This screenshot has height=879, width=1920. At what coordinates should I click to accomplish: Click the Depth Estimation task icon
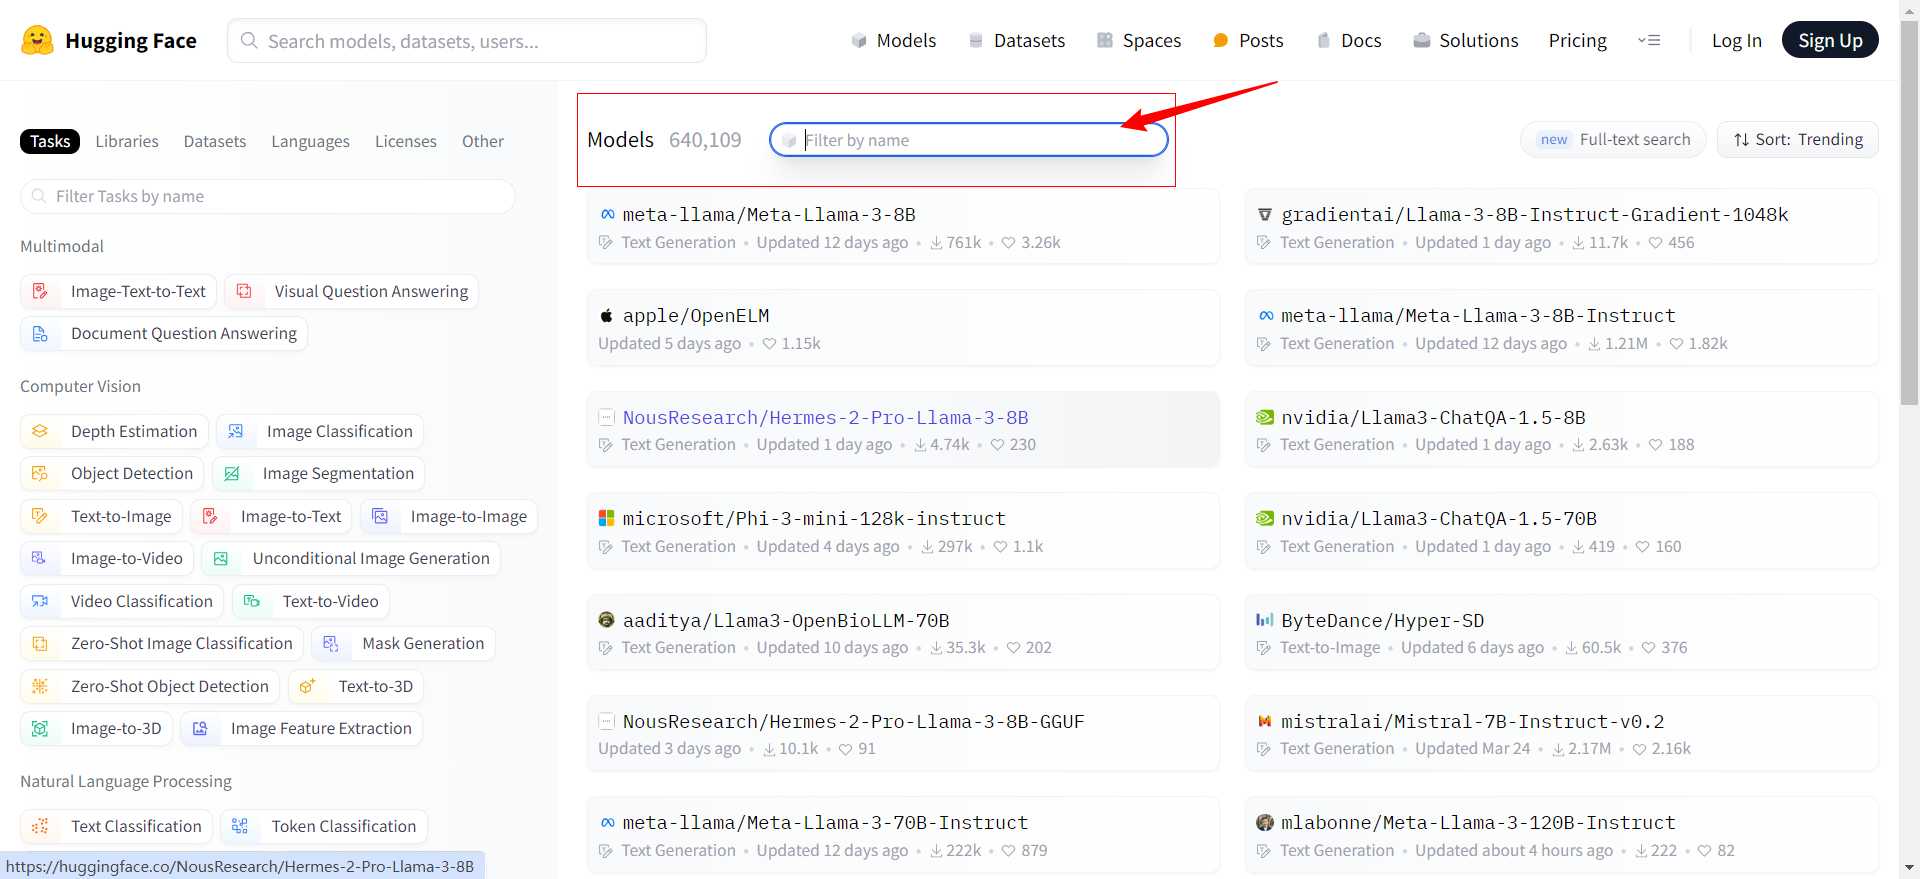point(40,431)
